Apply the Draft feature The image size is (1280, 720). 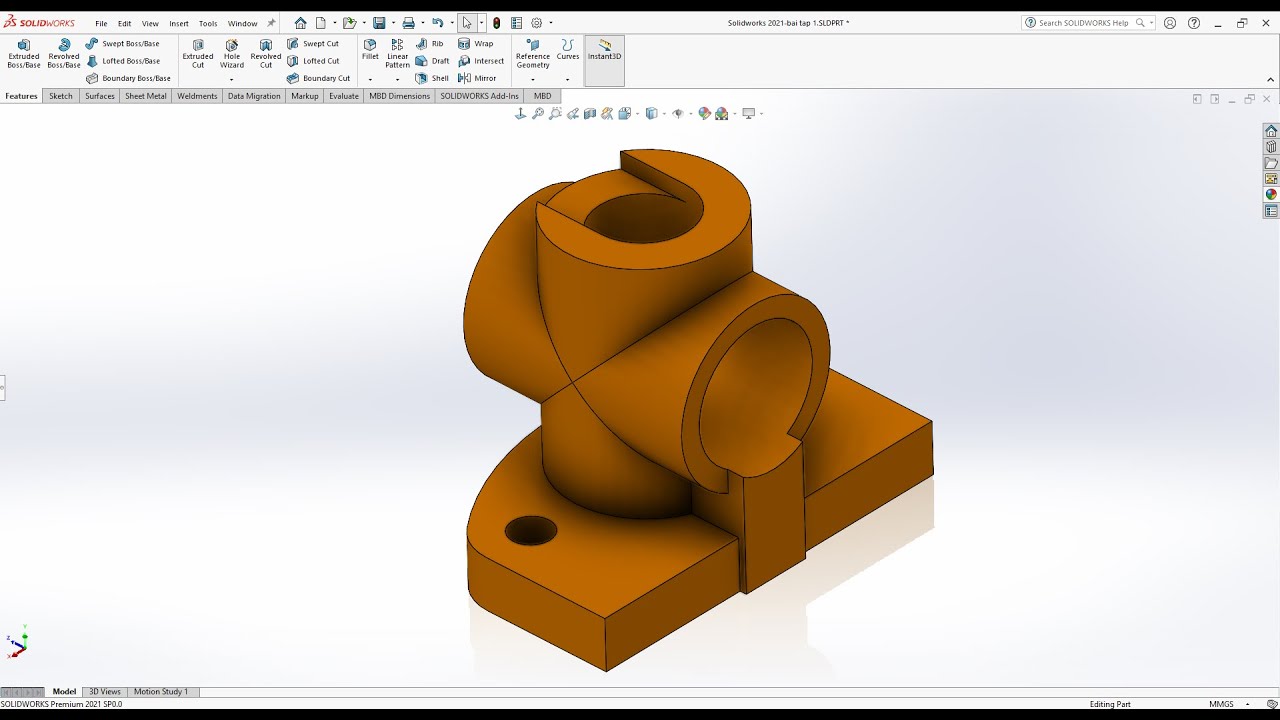(433, 61)
